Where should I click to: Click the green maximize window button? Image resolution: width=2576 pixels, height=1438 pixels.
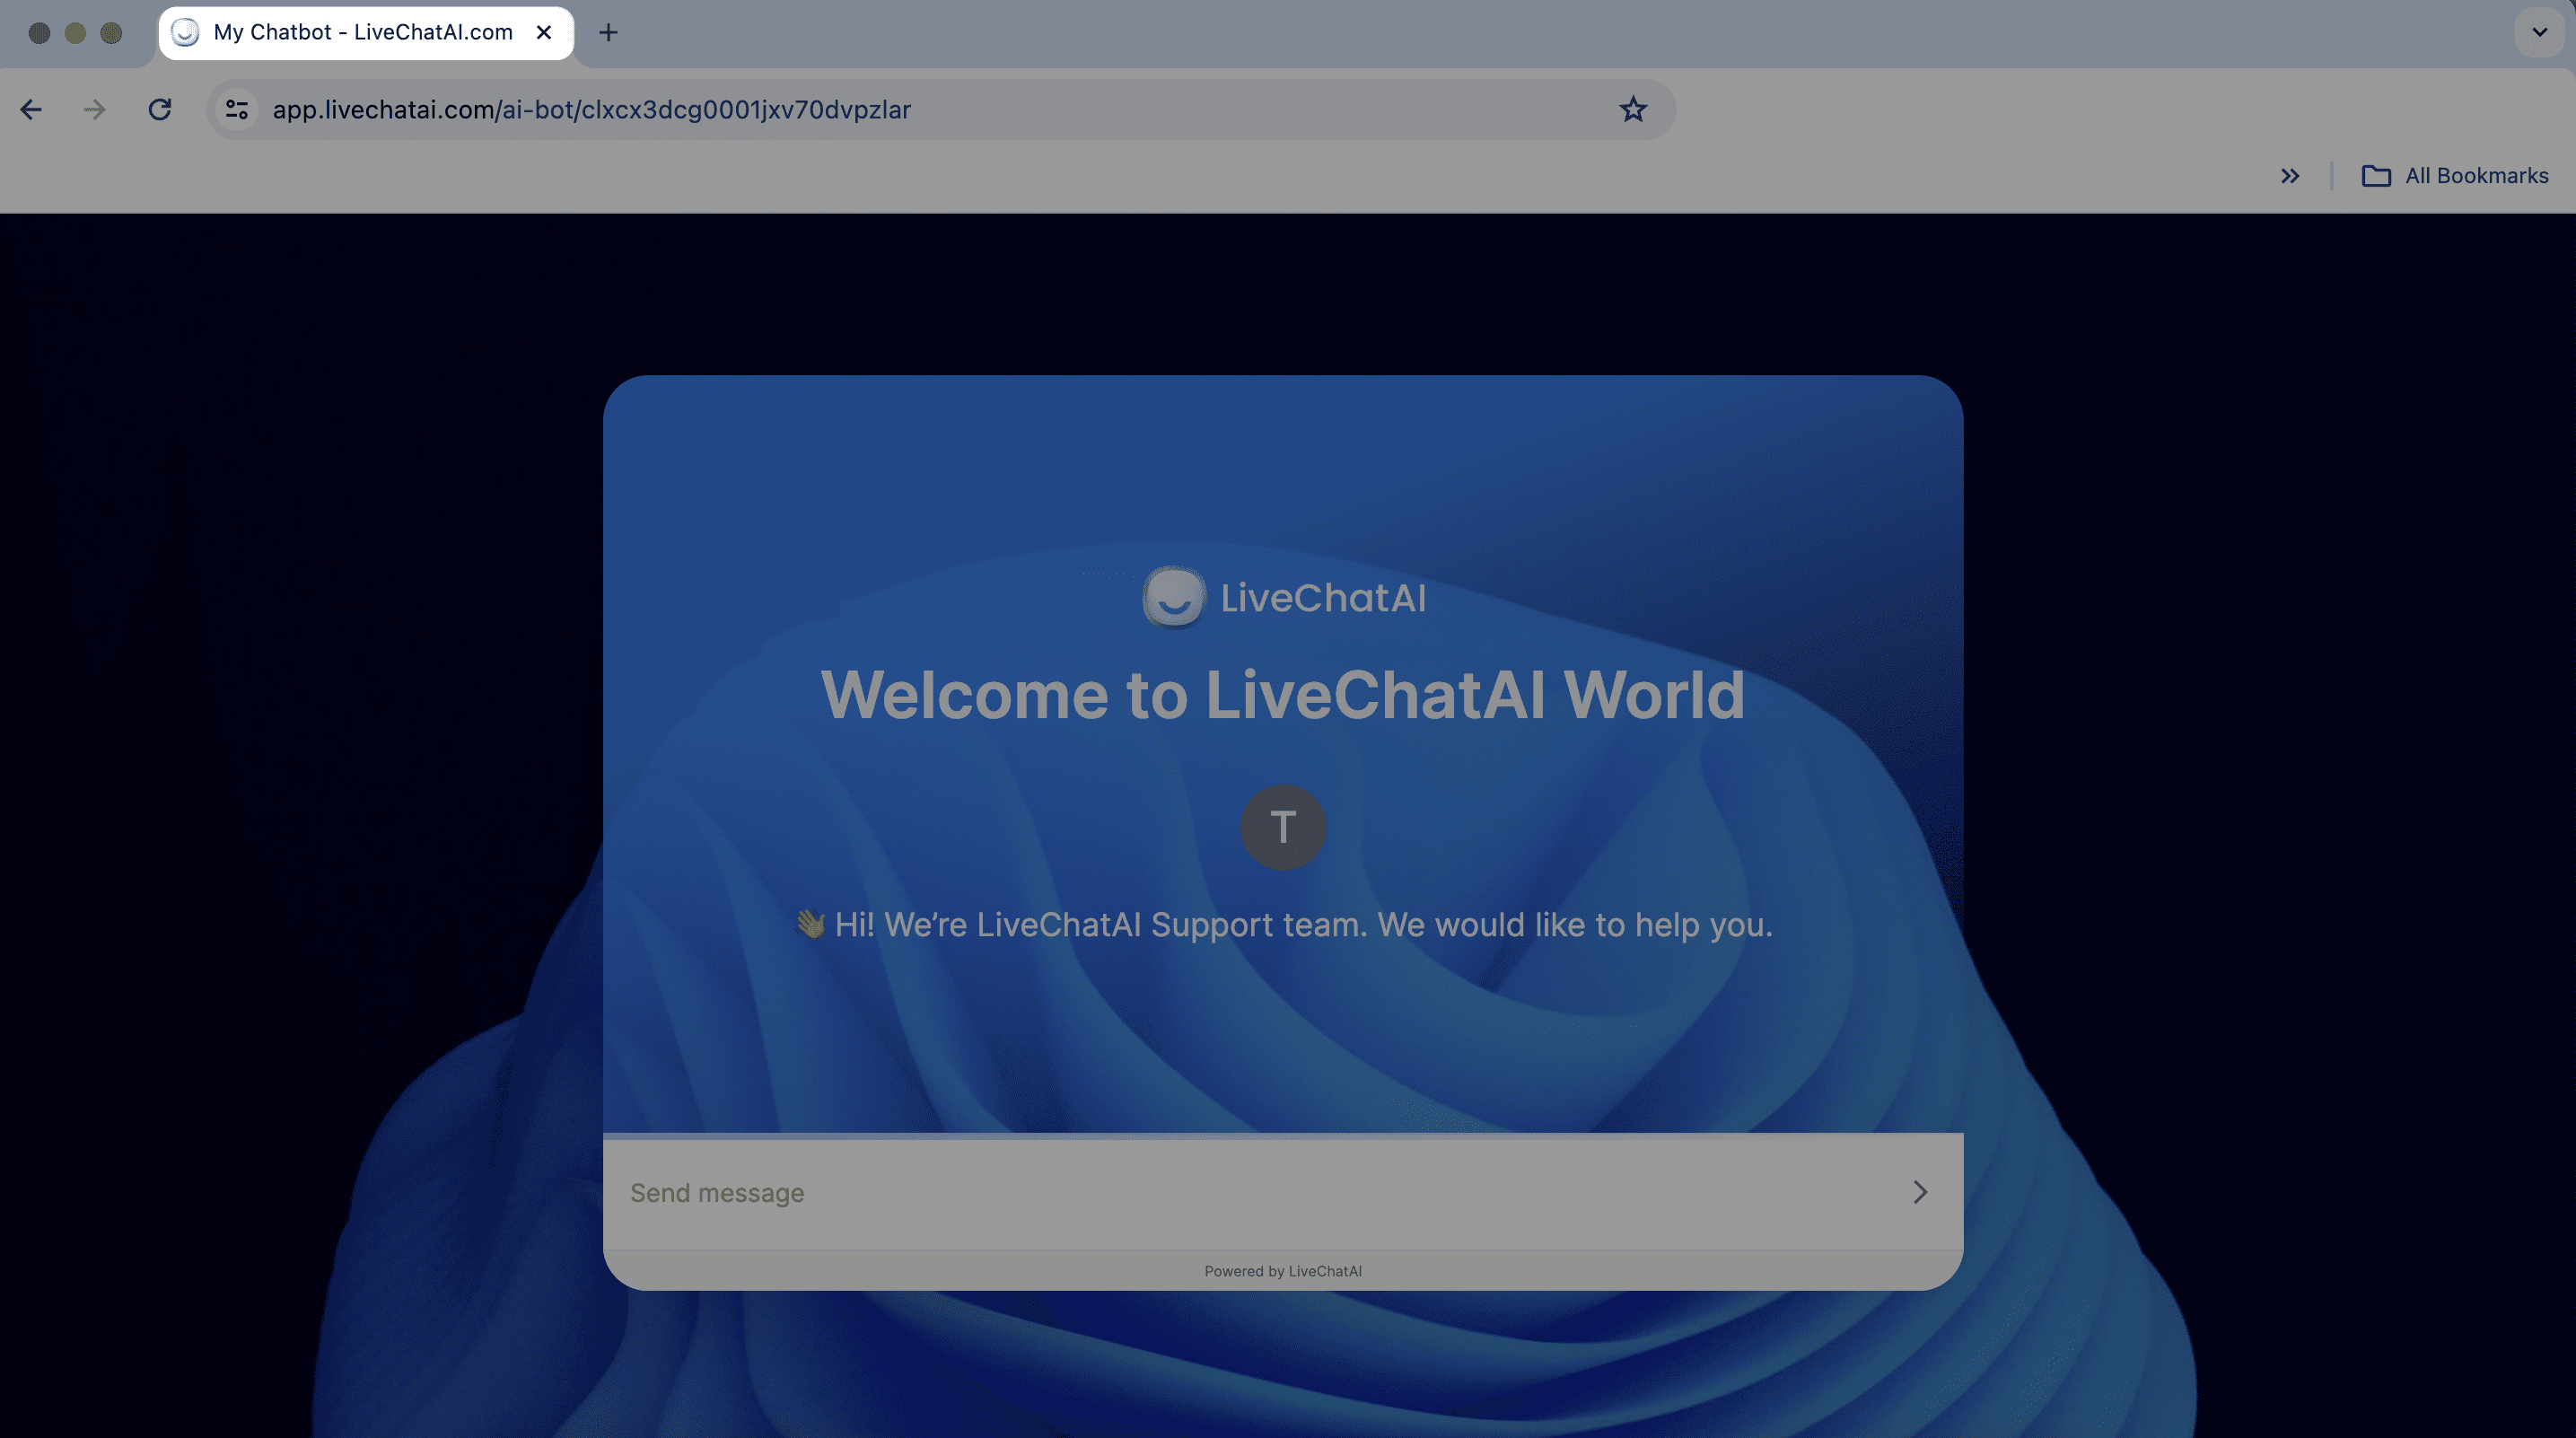(111, 33)
